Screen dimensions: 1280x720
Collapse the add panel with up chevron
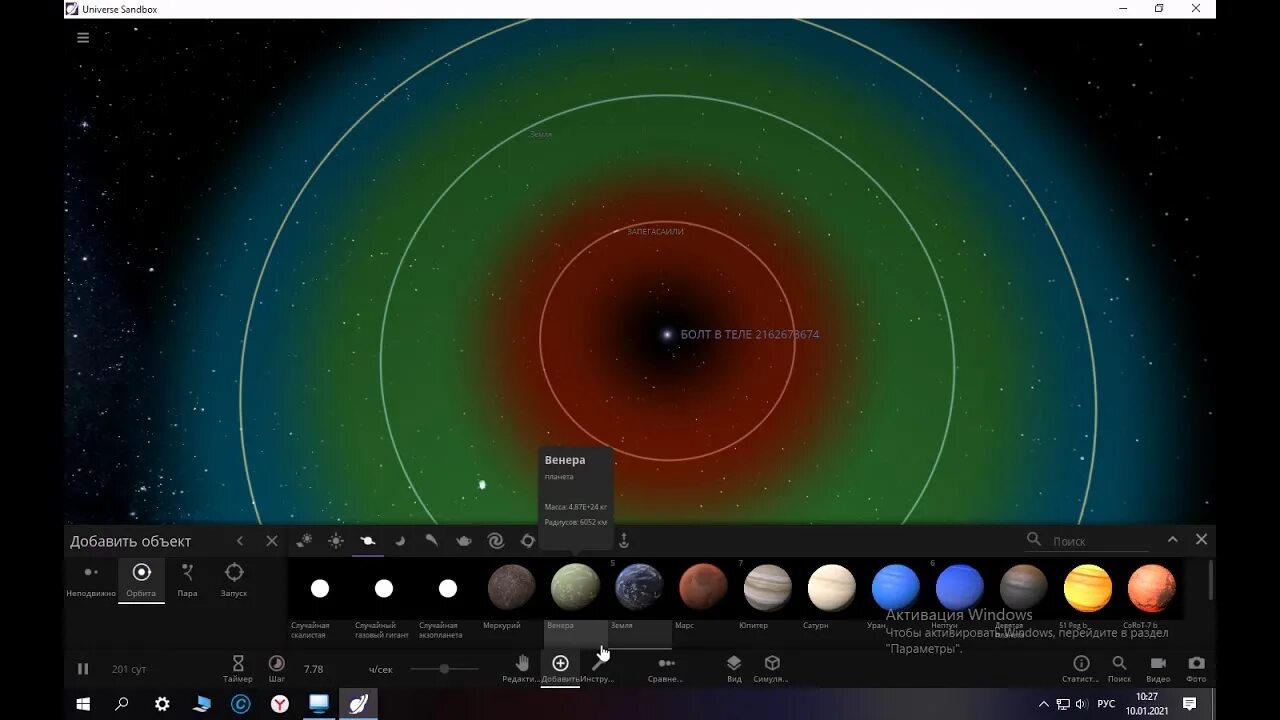1172,540
